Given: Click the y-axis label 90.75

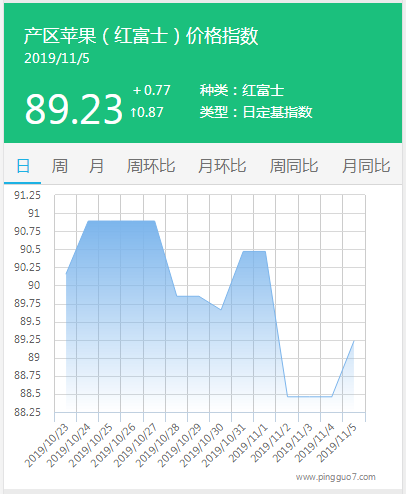Looking at the screenshot, I should coord(27,231).
